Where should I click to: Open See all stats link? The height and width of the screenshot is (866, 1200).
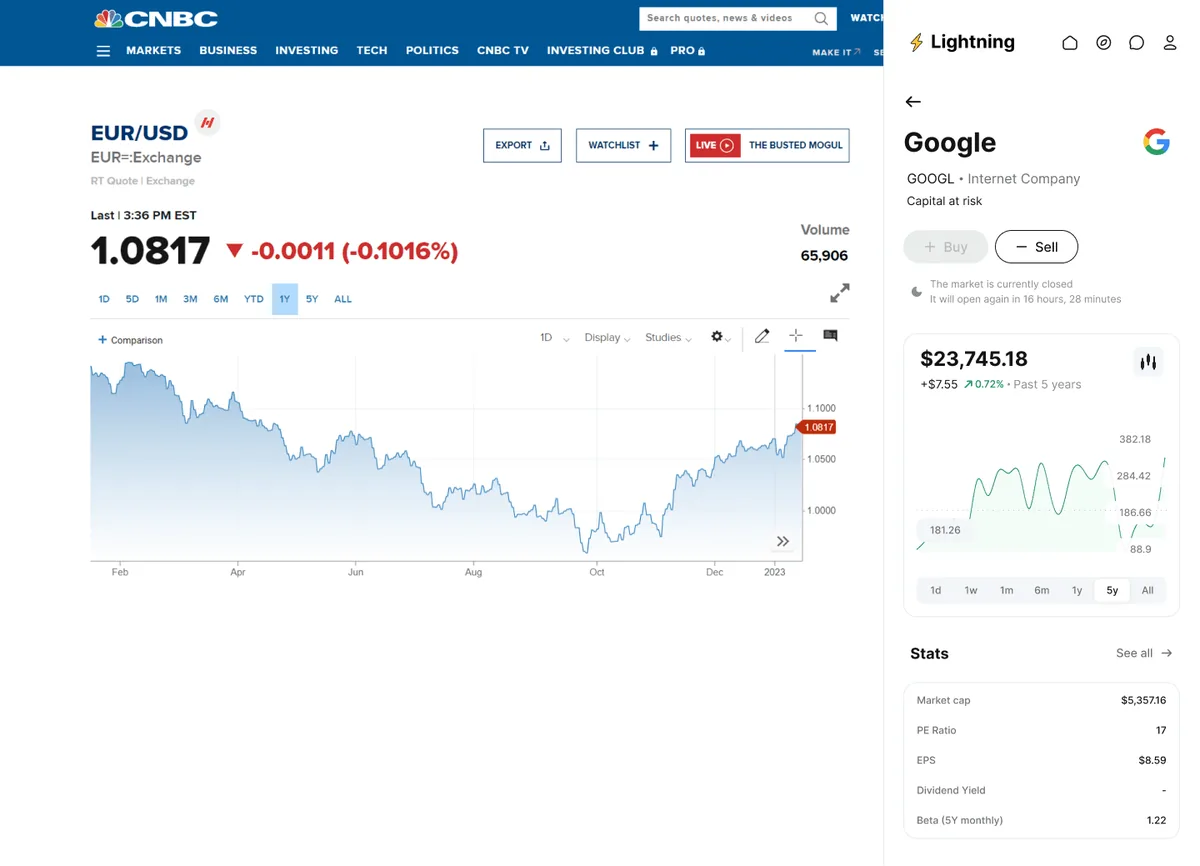(1144, 653)
